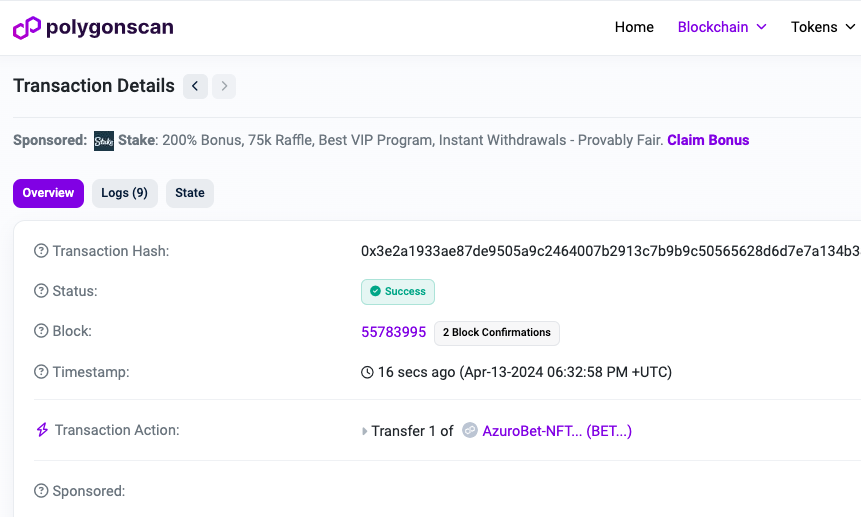Click help icon beside Transaction Hash
Image resolution: width=861 pixels, height=517 pixels.
point(41,251)
